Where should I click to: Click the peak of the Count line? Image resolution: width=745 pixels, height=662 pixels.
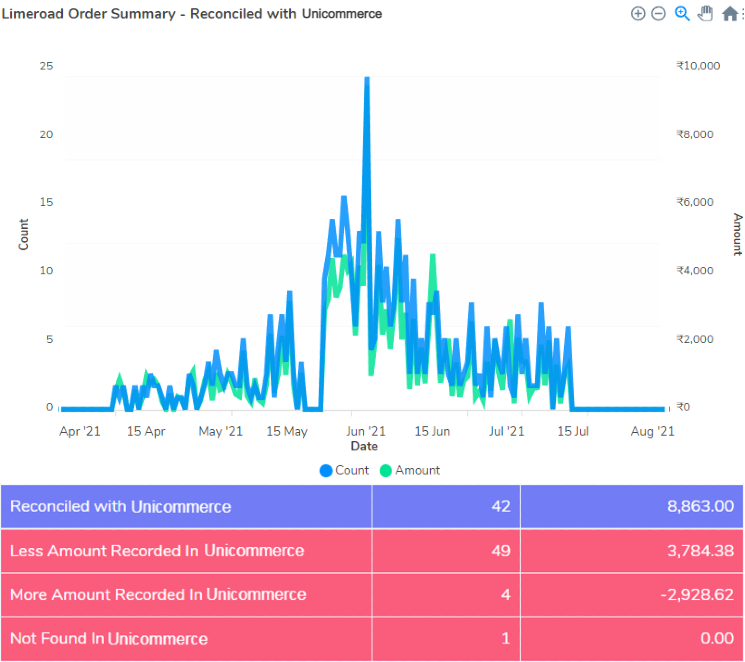(367, 77)
